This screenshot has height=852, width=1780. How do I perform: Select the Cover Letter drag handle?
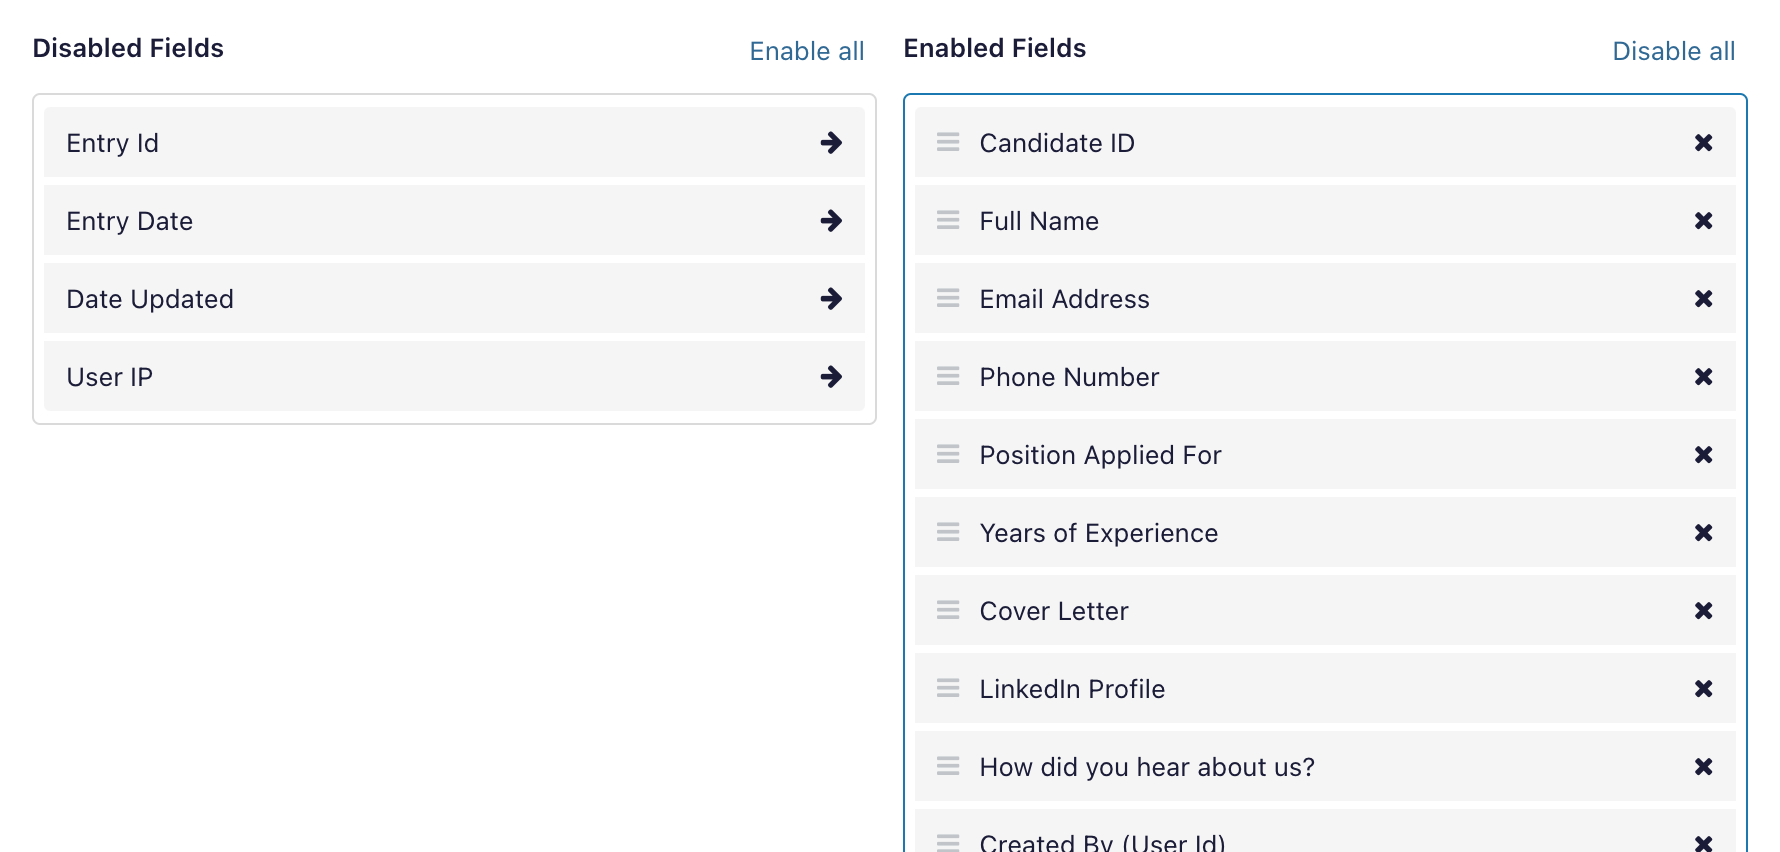pos(948,611)
